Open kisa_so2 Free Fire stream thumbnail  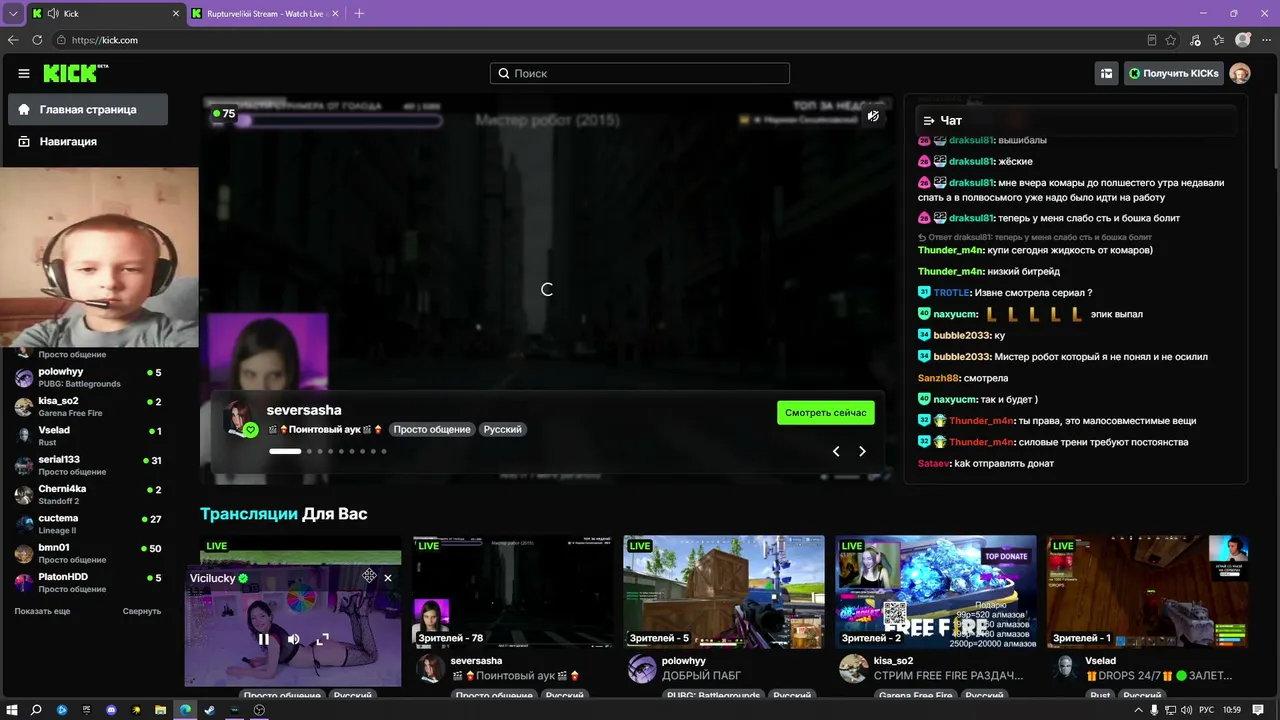pos(936,592)
